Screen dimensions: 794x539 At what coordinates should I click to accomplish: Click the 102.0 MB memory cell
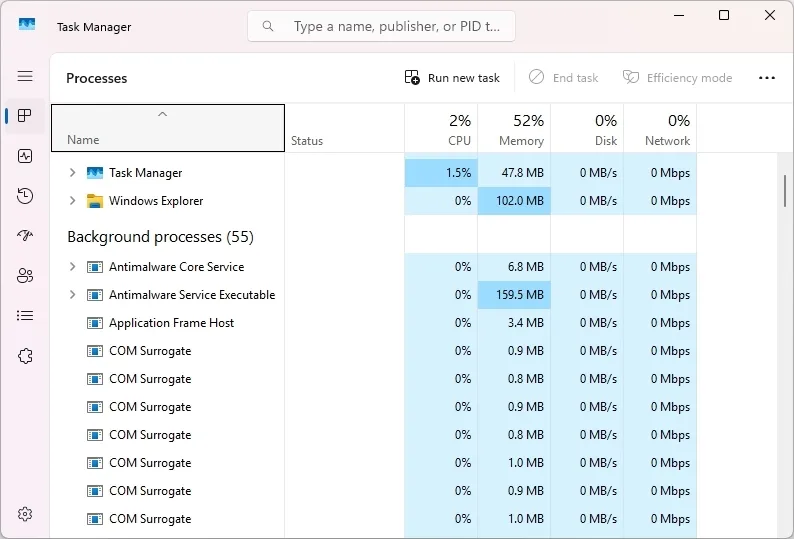(x=514, y=201)
